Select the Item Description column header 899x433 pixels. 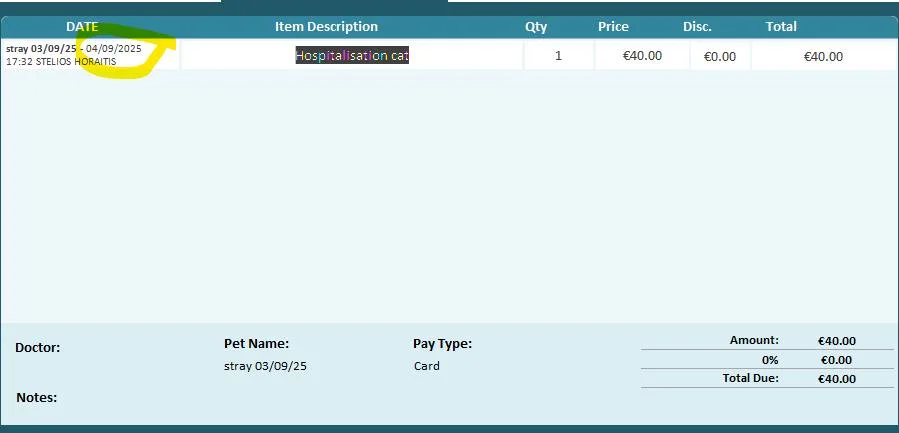[326, 27]
